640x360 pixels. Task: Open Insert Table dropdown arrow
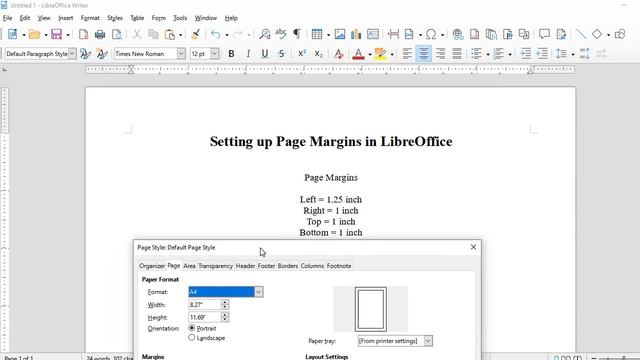[328, 35]
